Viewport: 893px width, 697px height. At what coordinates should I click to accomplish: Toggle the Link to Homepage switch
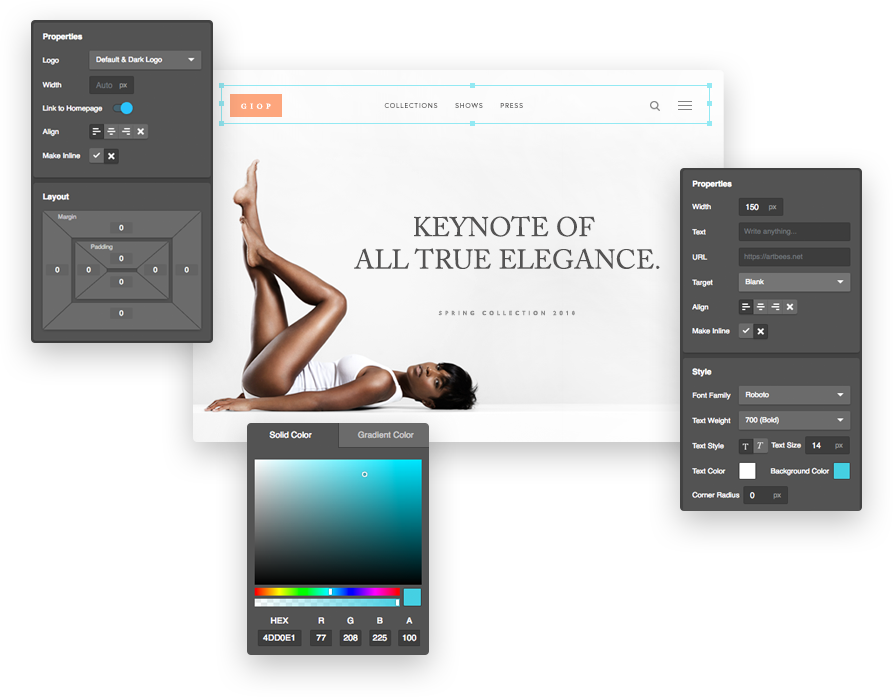[x=124, y=108]
